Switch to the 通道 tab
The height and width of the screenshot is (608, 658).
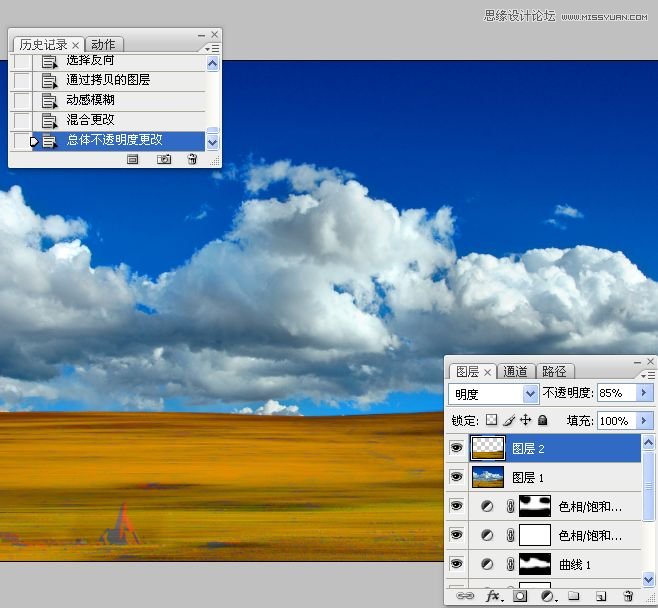[515, 371]
